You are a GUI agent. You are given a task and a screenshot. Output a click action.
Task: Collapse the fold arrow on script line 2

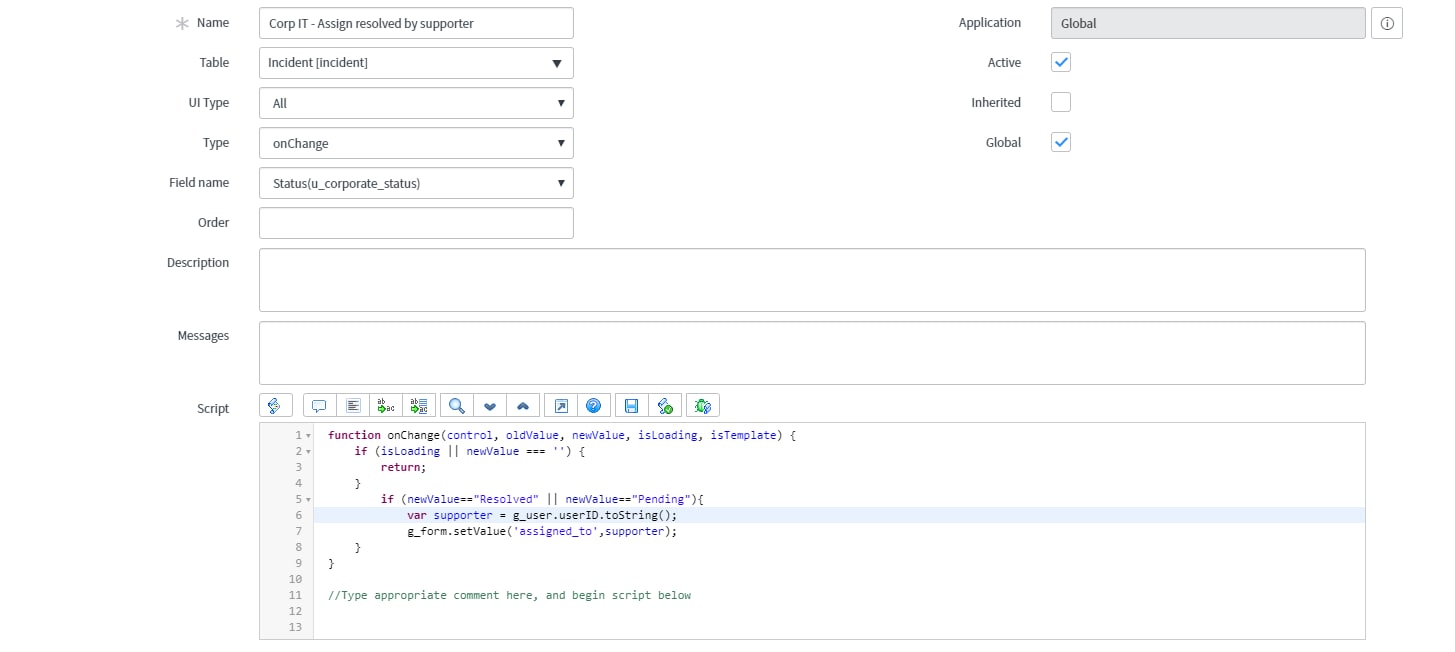(x=307, y=452)
